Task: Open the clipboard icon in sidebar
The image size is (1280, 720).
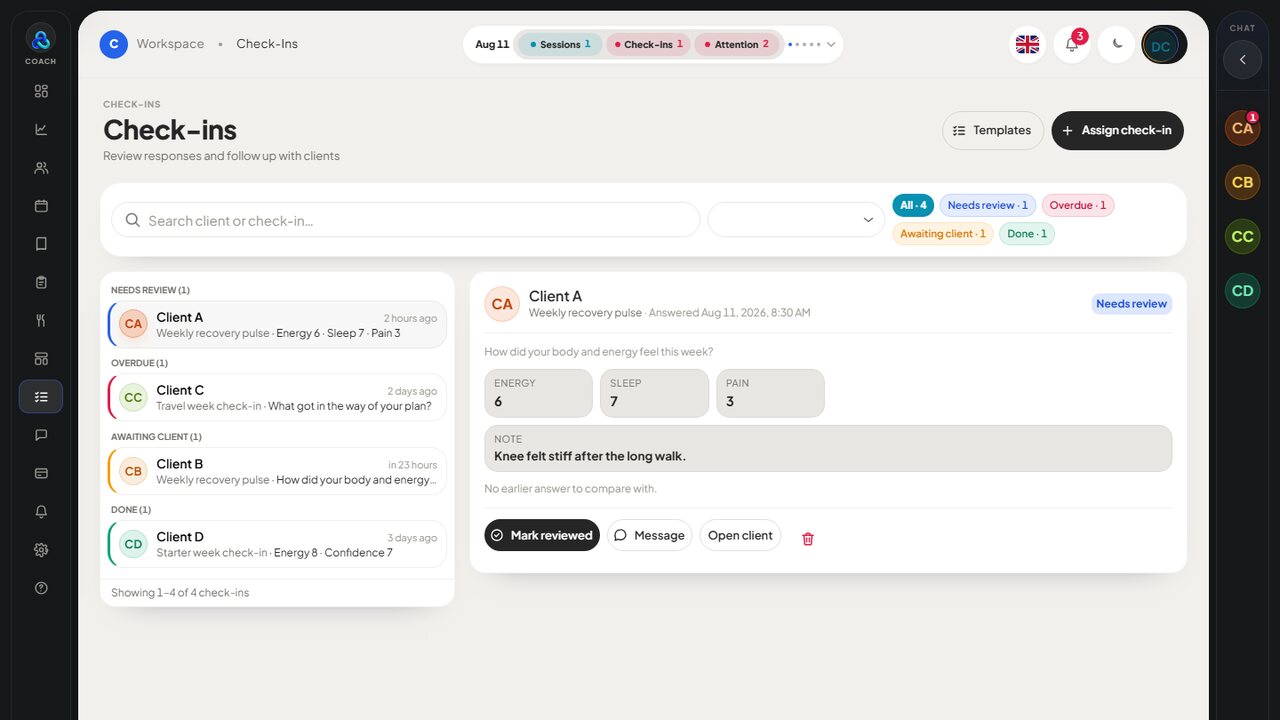Action: pos(41,282)
